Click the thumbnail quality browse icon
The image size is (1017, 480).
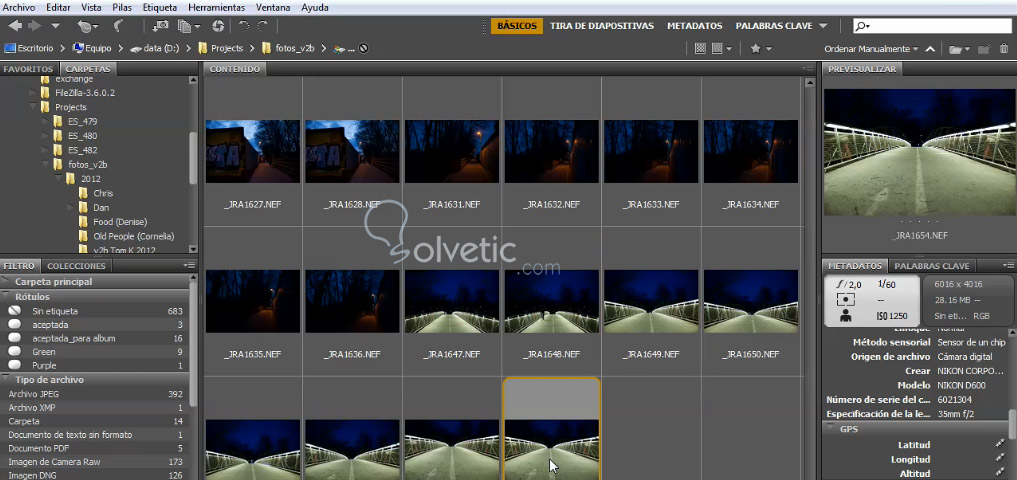click(x=700, y=49)
